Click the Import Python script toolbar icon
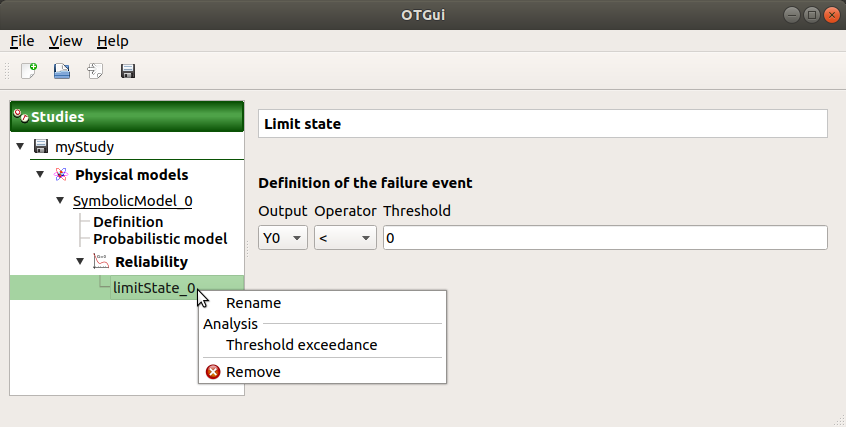This screenshot has height=427, width=846. click(95, 71)
